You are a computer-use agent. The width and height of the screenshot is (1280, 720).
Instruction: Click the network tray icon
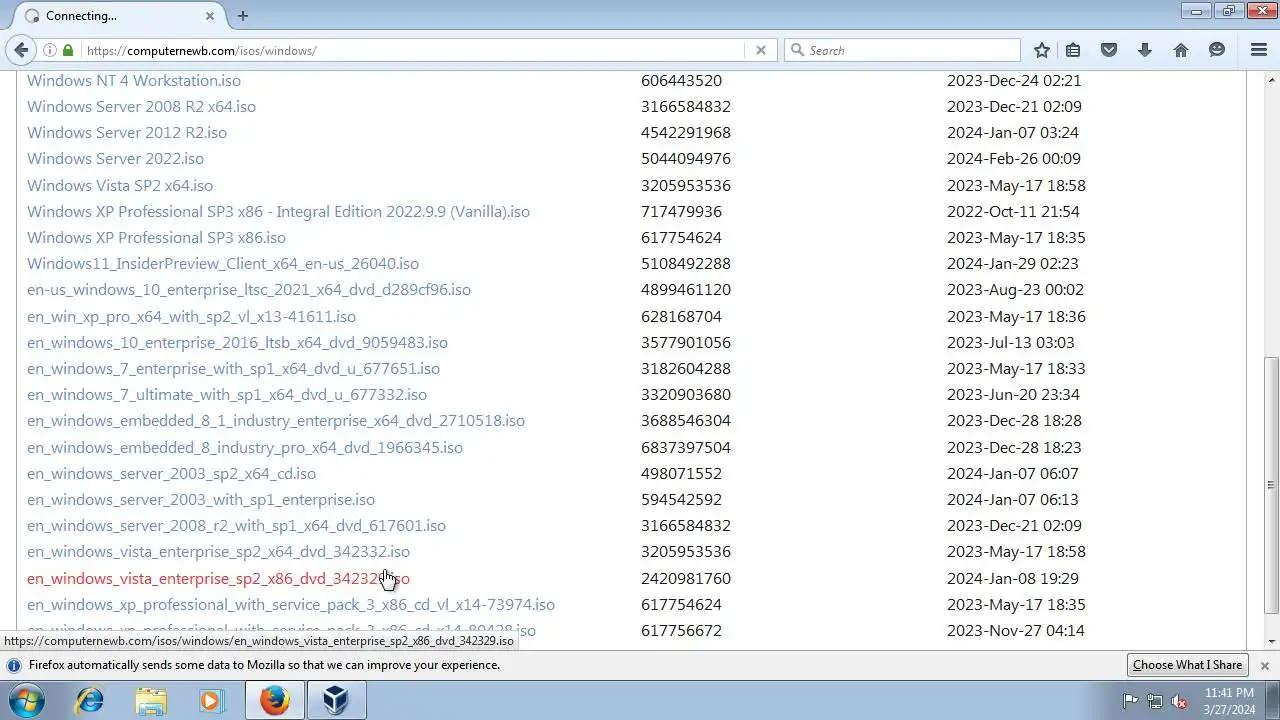pyautogui.click(x=1155, y=701)
